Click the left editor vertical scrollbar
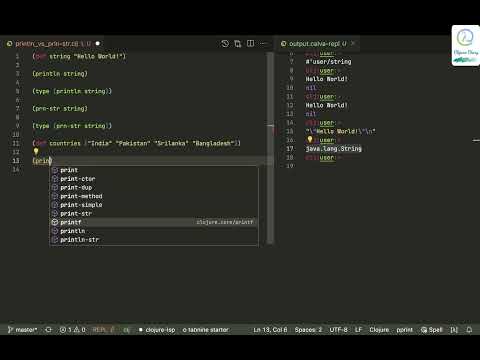Screen dimensions: 480x360 point(270,148)
